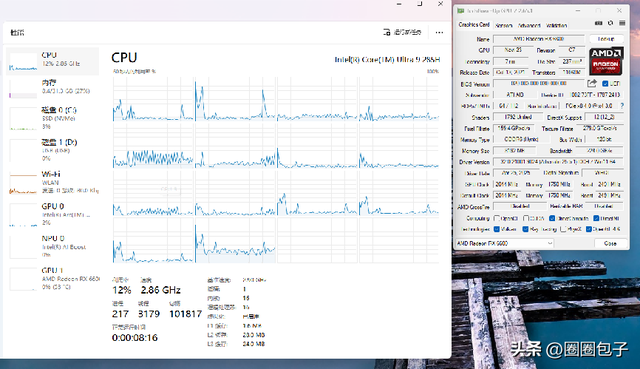Click the Close button in GPU-Z
640x369 pixels.
(x=610, y=243)
